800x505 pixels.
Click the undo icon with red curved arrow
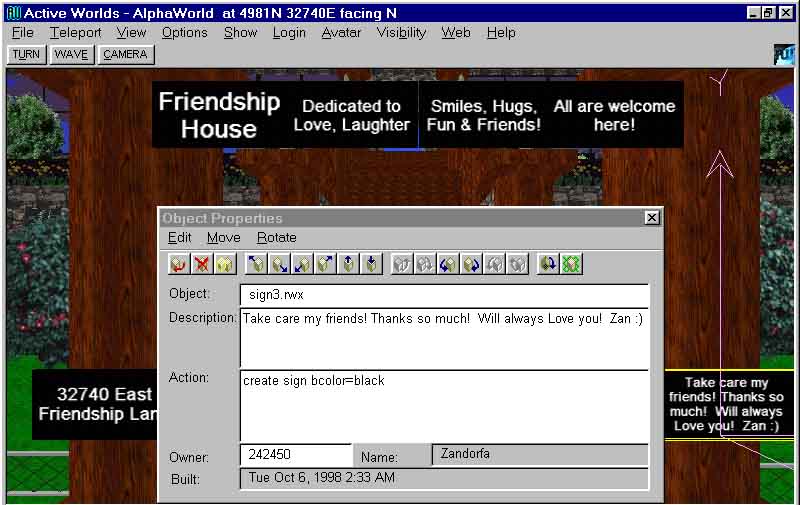click(179, 264)
